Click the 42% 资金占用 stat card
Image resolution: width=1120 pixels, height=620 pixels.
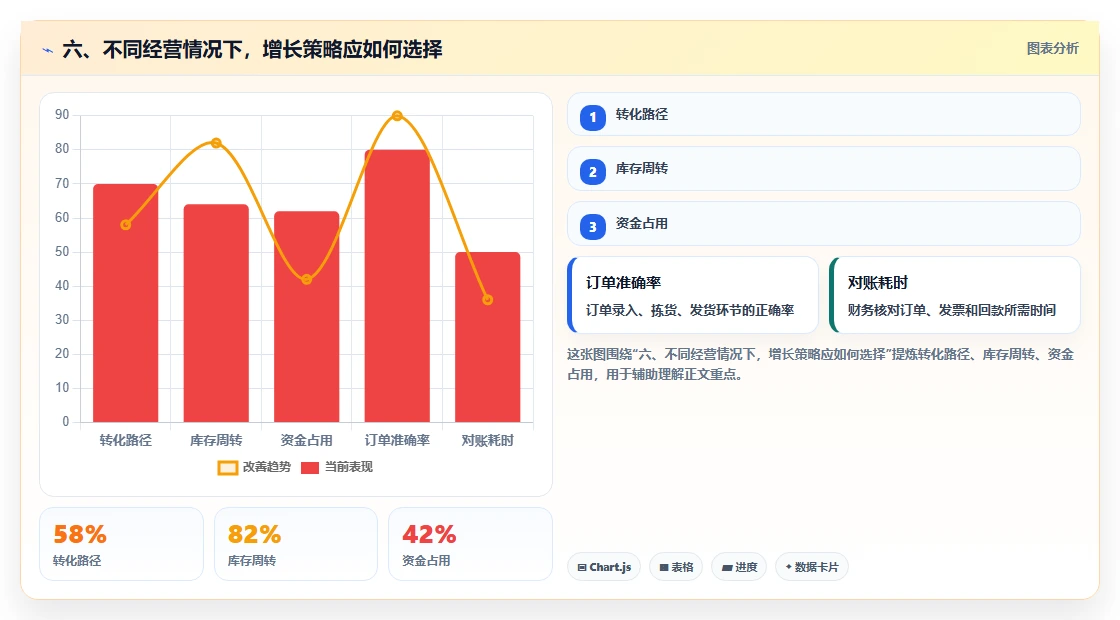coord(470,544)
